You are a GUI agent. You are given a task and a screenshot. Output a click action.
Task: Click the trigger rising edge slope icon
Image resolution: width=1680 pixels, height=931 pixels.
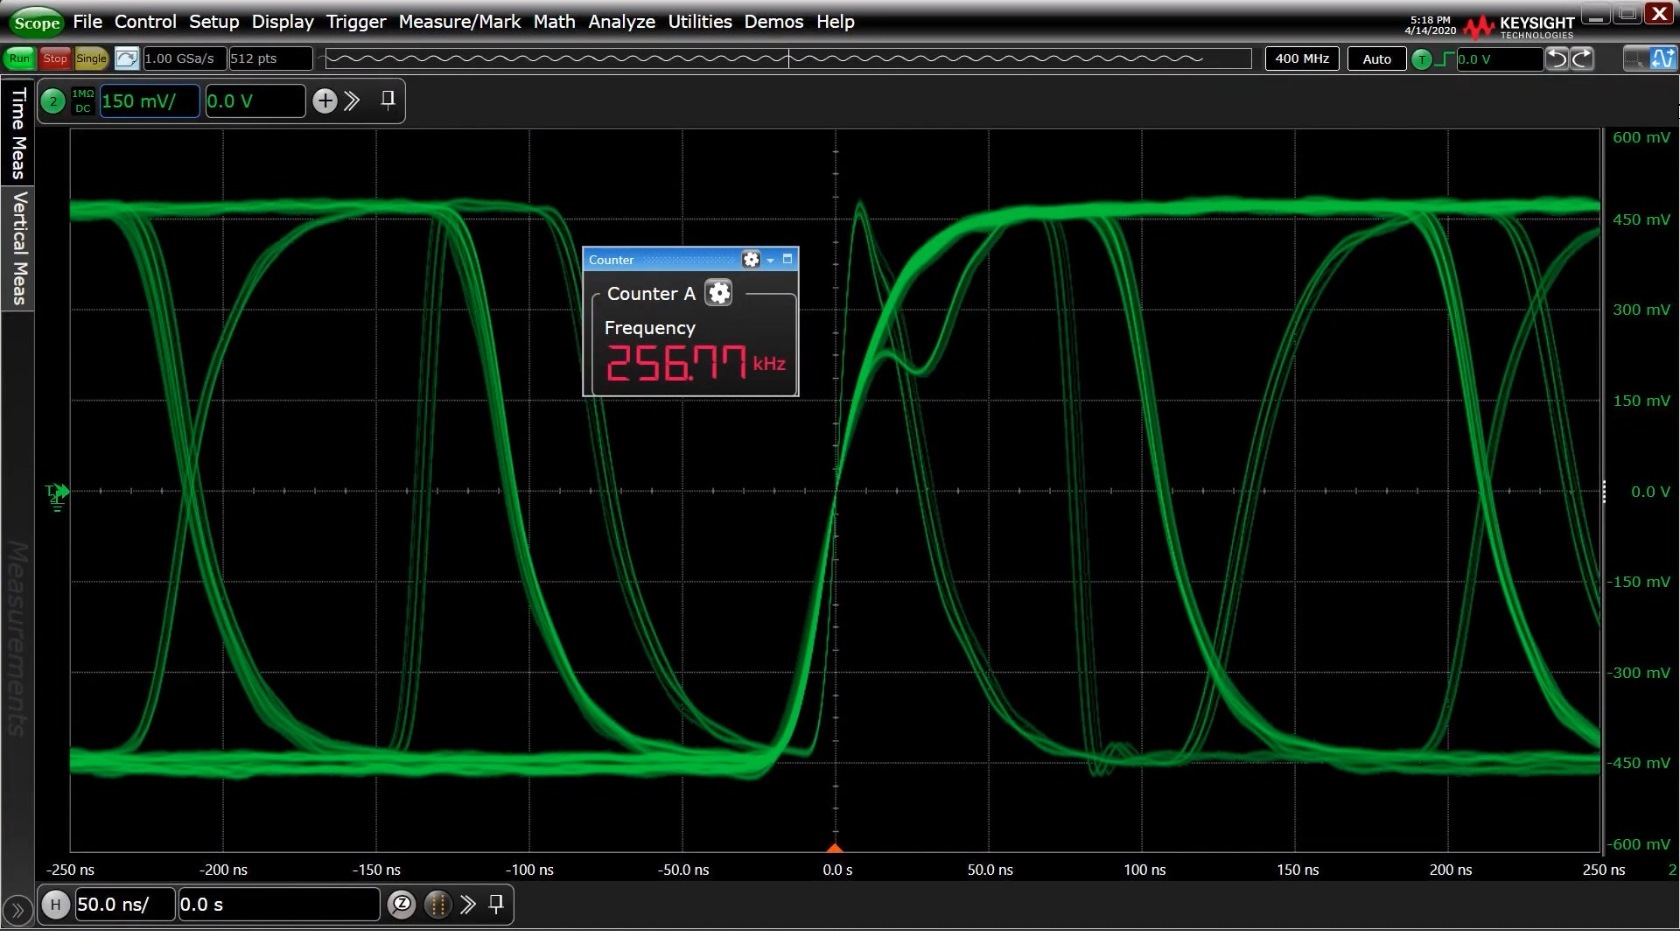(1444, 59)
